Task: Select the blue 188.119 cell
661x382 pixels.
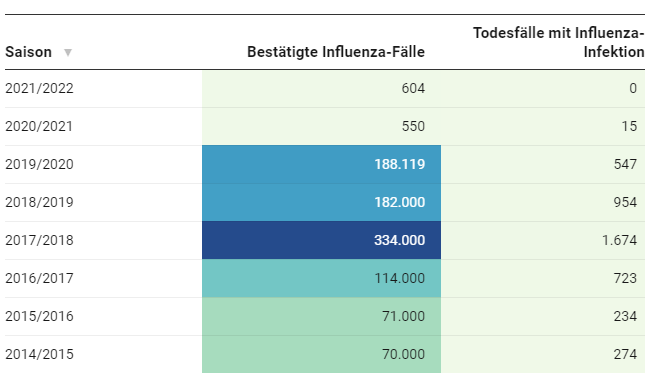Action: point(321,164)
